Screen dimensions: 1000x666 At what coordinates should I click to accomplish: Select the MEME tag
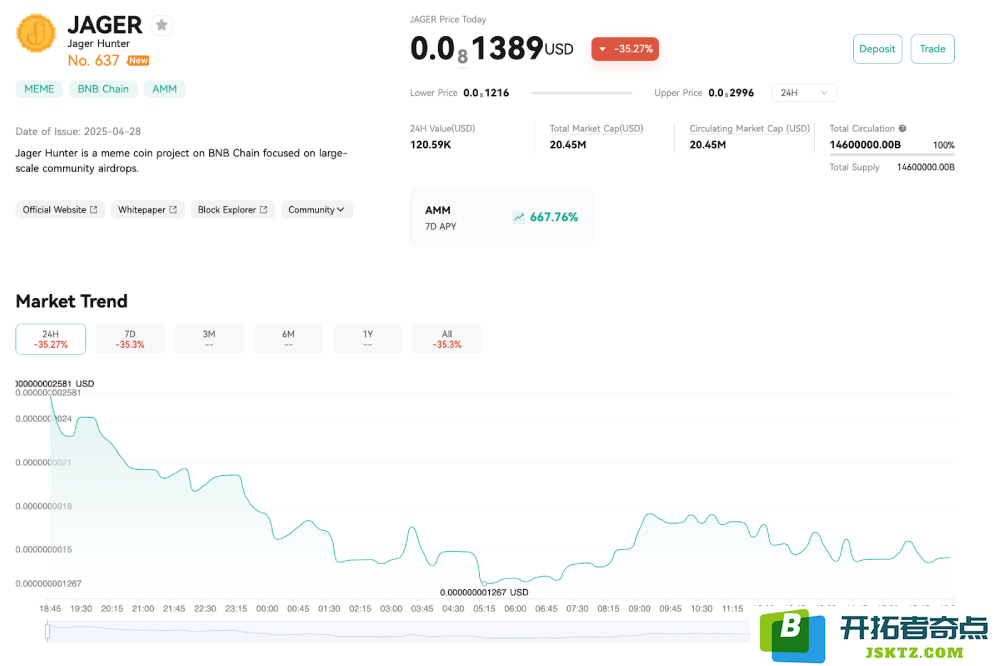pyautogui.click(x=39, y=89)
